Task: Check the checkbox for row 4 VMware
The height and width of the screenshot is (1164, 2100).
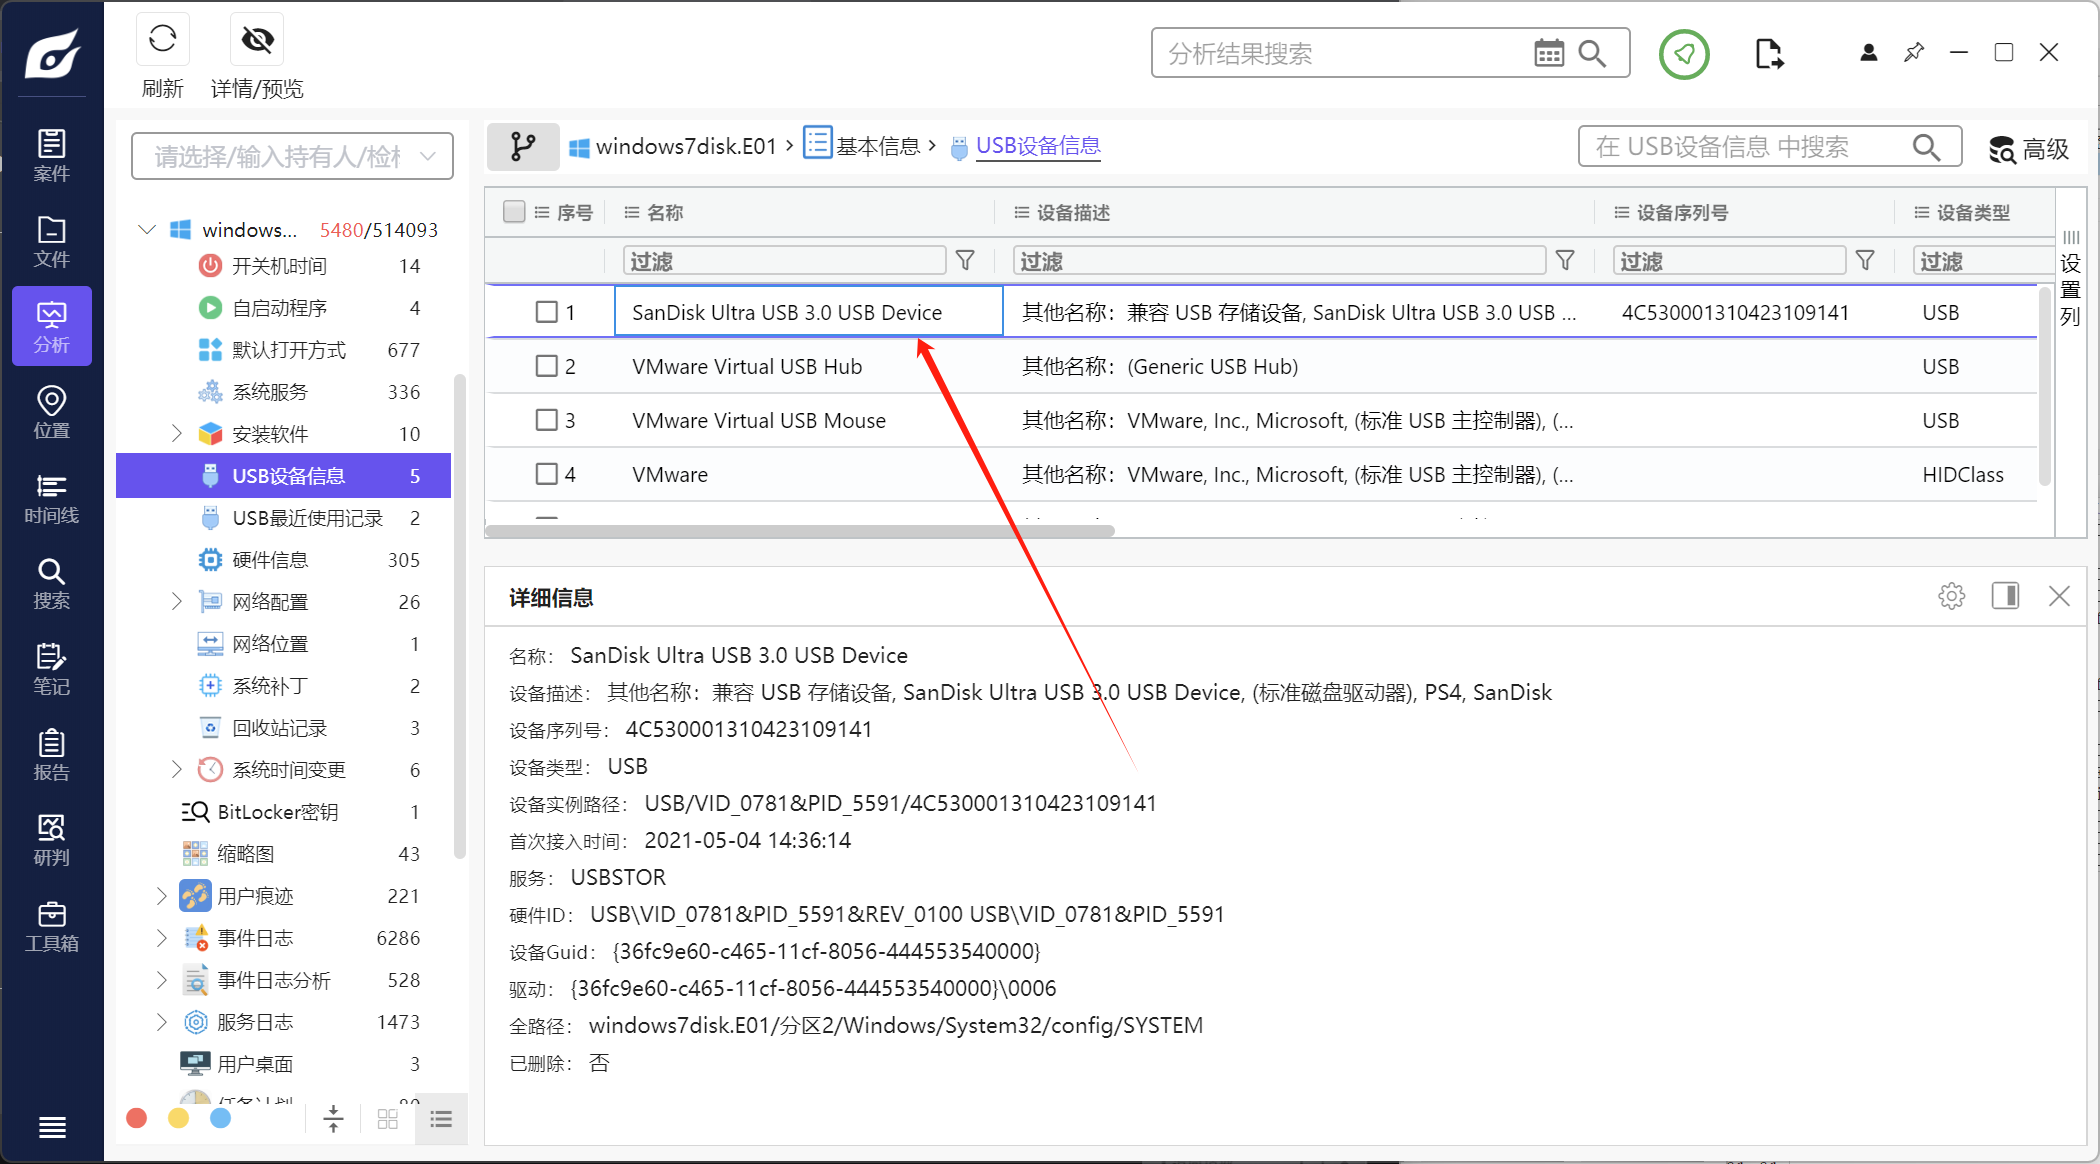Action: click(x=546, y=474)
